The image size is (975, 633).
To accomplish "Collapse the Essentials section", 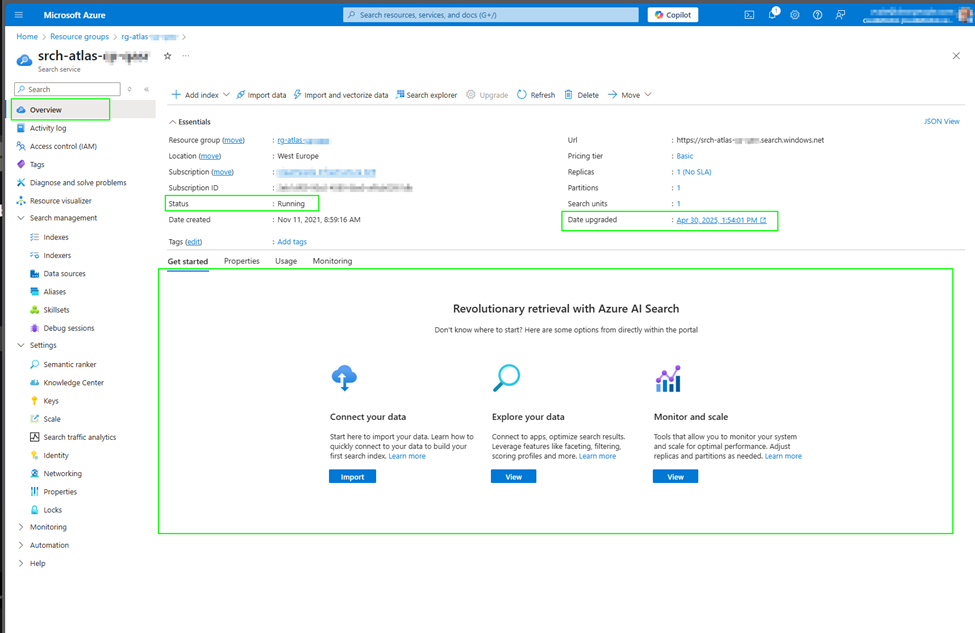I will [190, 122].
